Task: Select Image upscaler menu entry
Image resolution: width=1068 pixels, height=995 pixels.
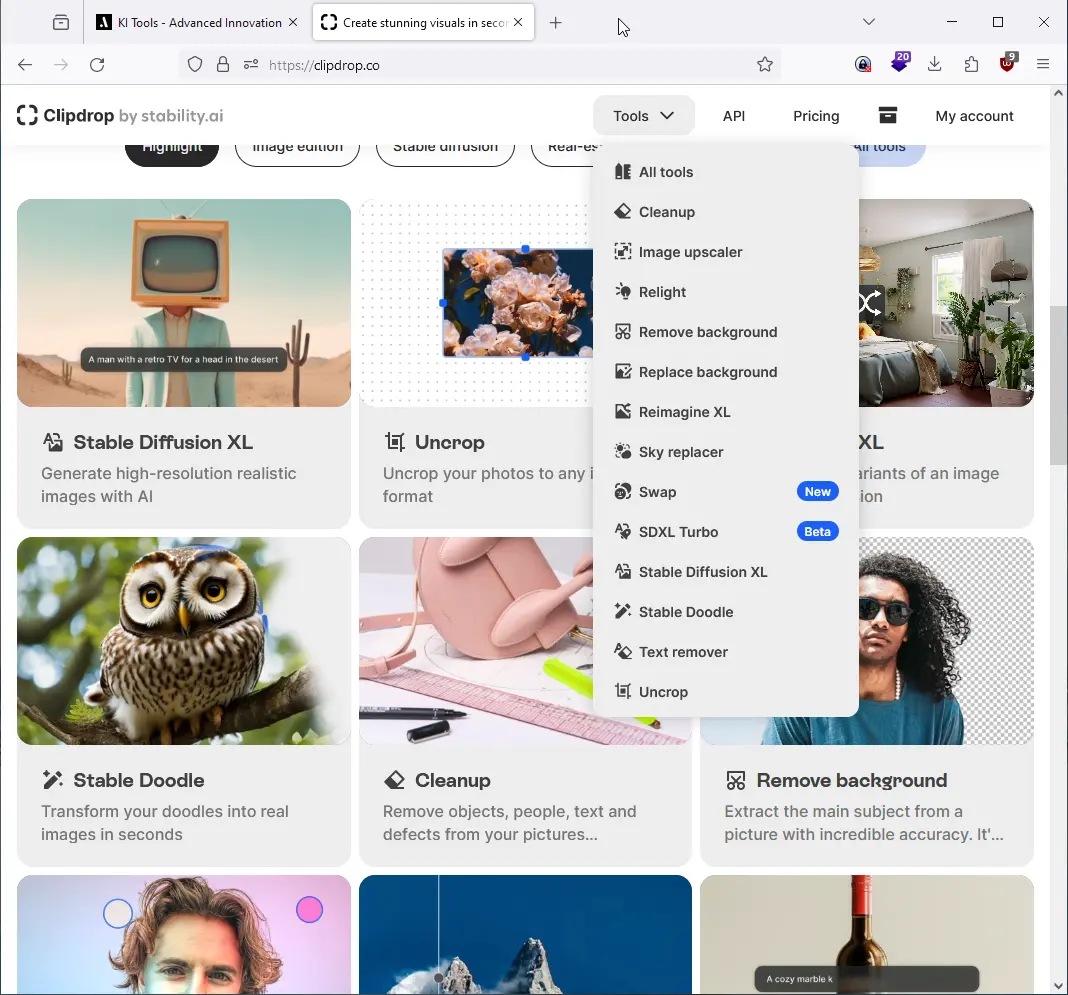Action: pos(725,252)
